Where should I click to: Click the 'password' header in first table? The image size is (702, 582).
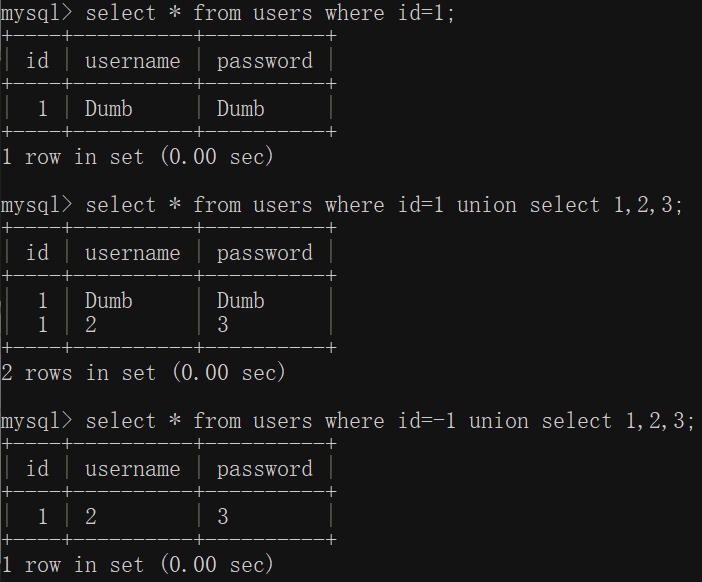[265, 62]
